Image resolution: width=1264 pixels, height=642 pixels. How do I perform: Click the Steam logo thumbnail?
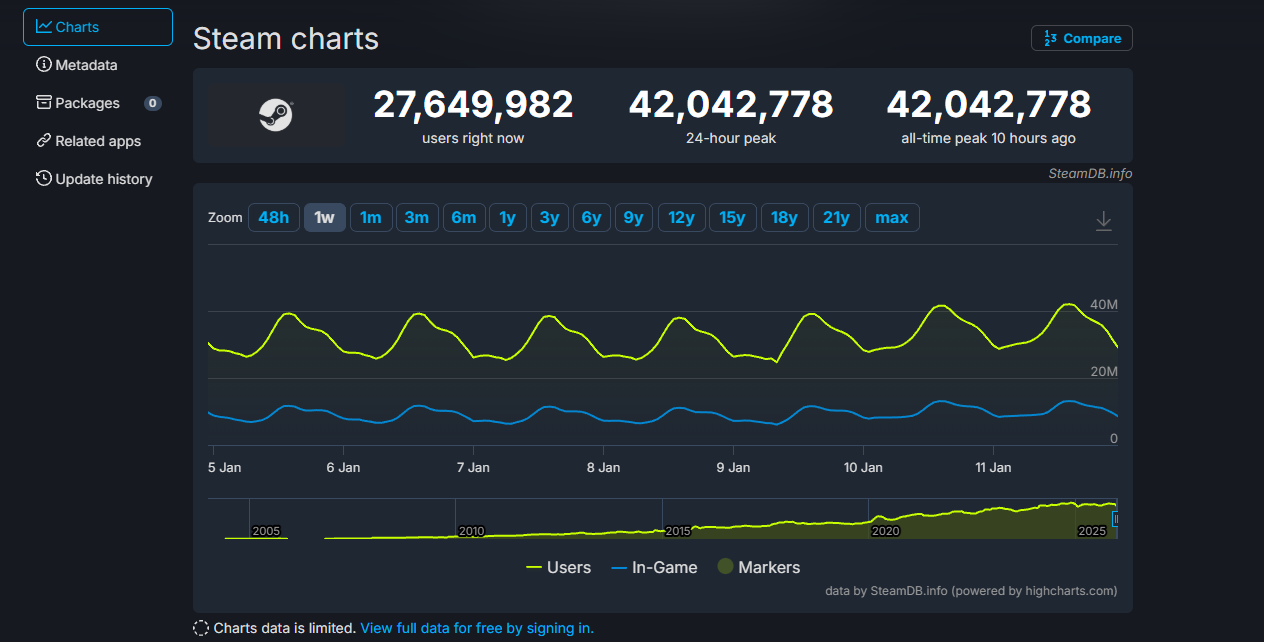click(276, 116)
